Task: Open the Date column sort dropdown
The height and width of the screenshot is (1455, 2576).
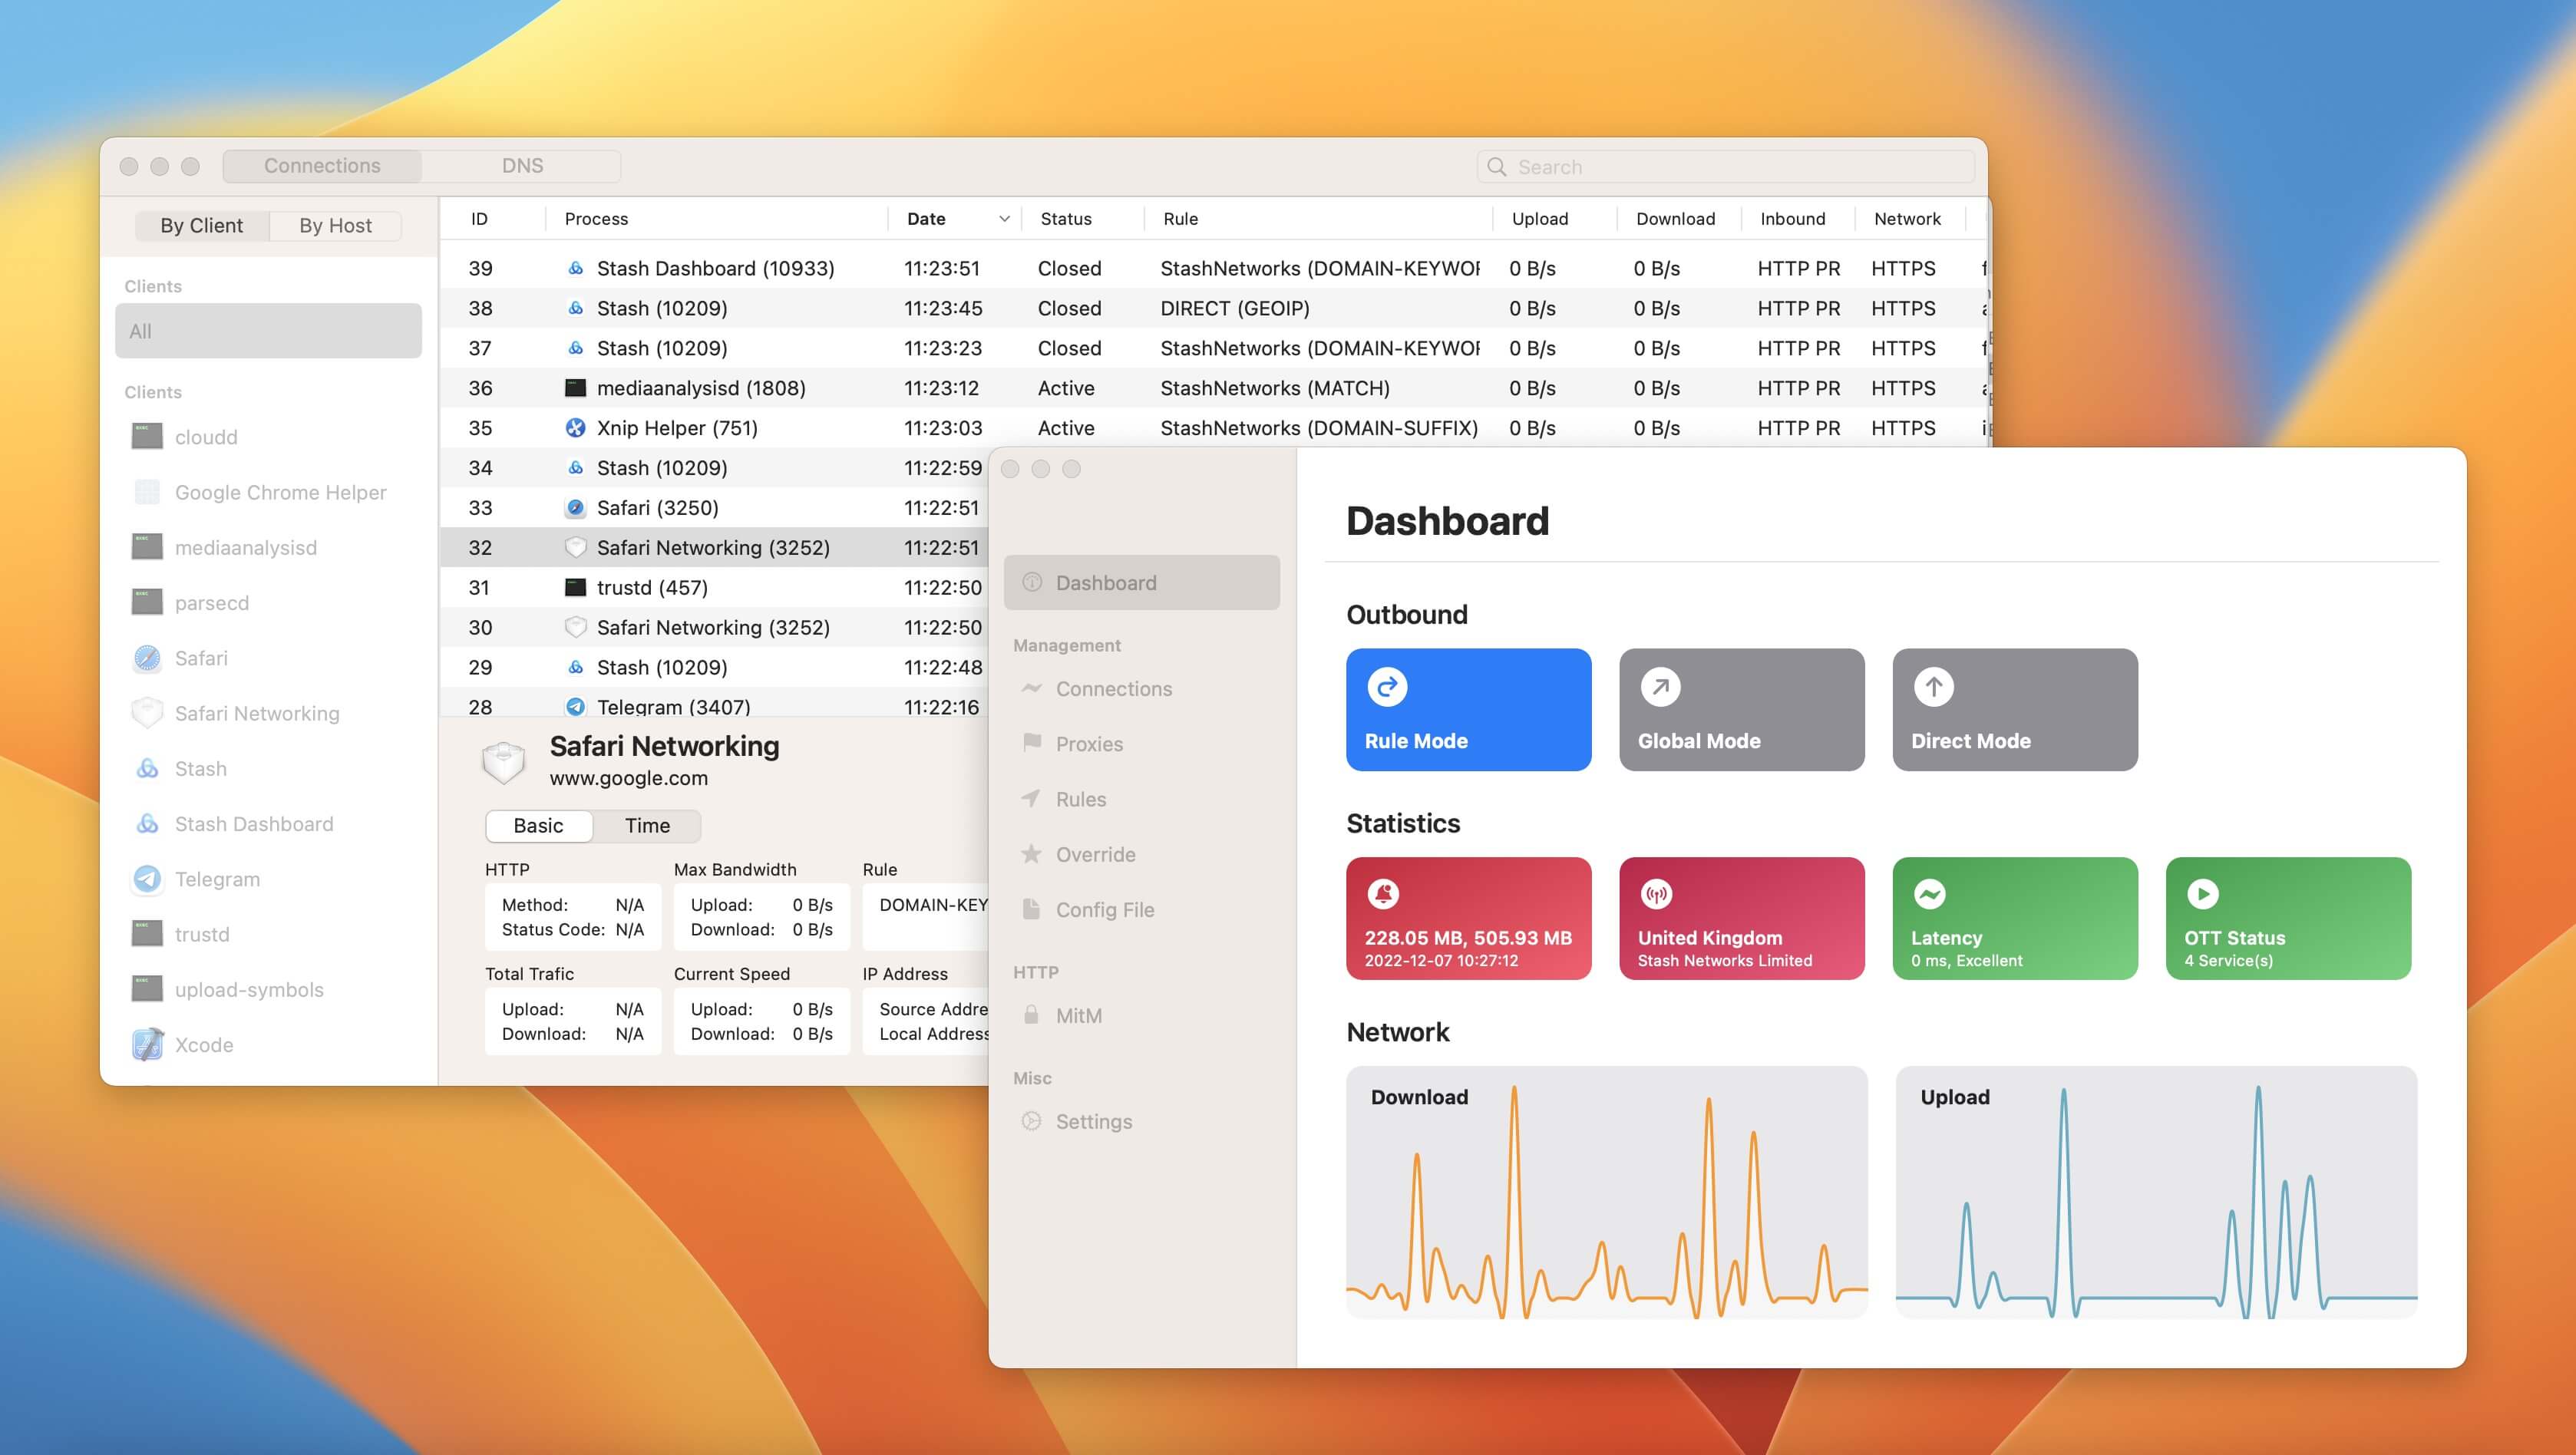Action: tap(1003, 218)
